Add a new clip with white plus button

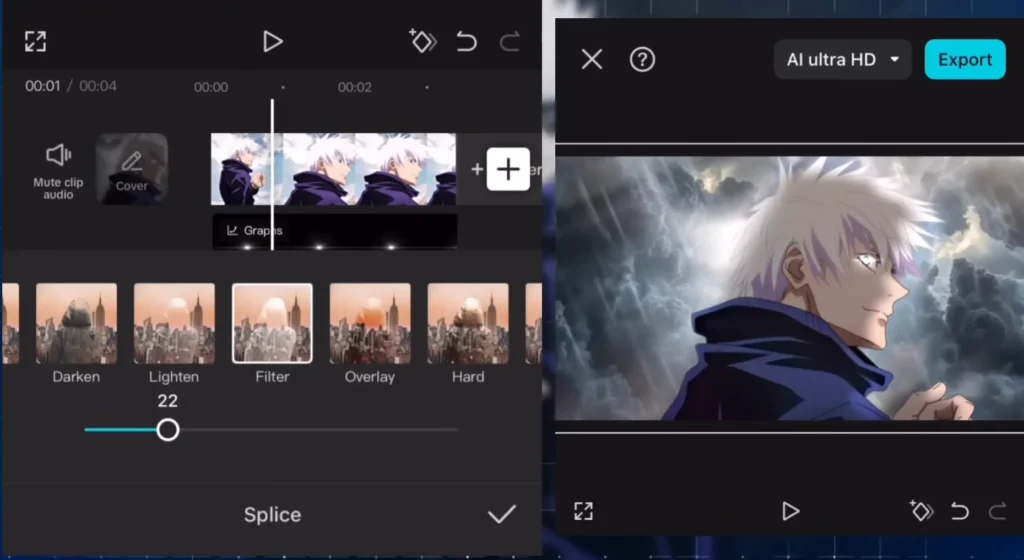508,170
